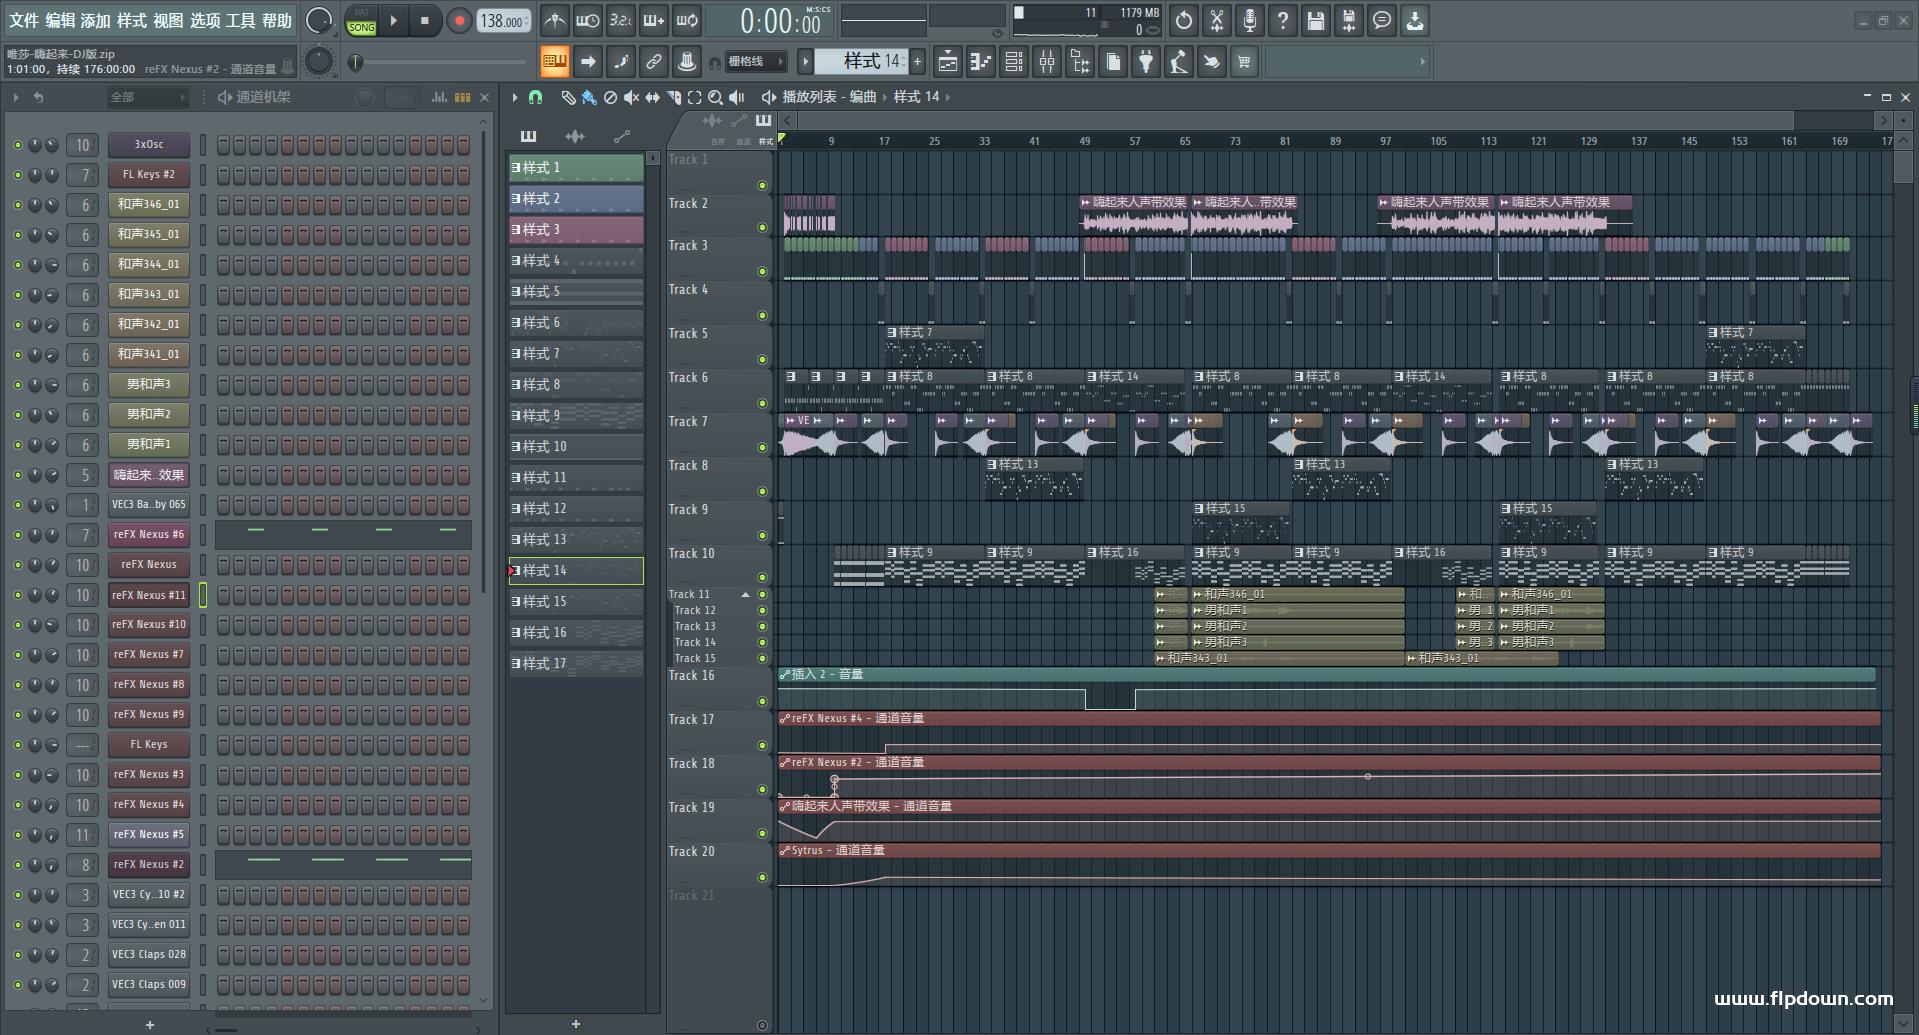Open the 视图 menu
Viewport: 1919px width, 1035px height.
click(168, 20)
